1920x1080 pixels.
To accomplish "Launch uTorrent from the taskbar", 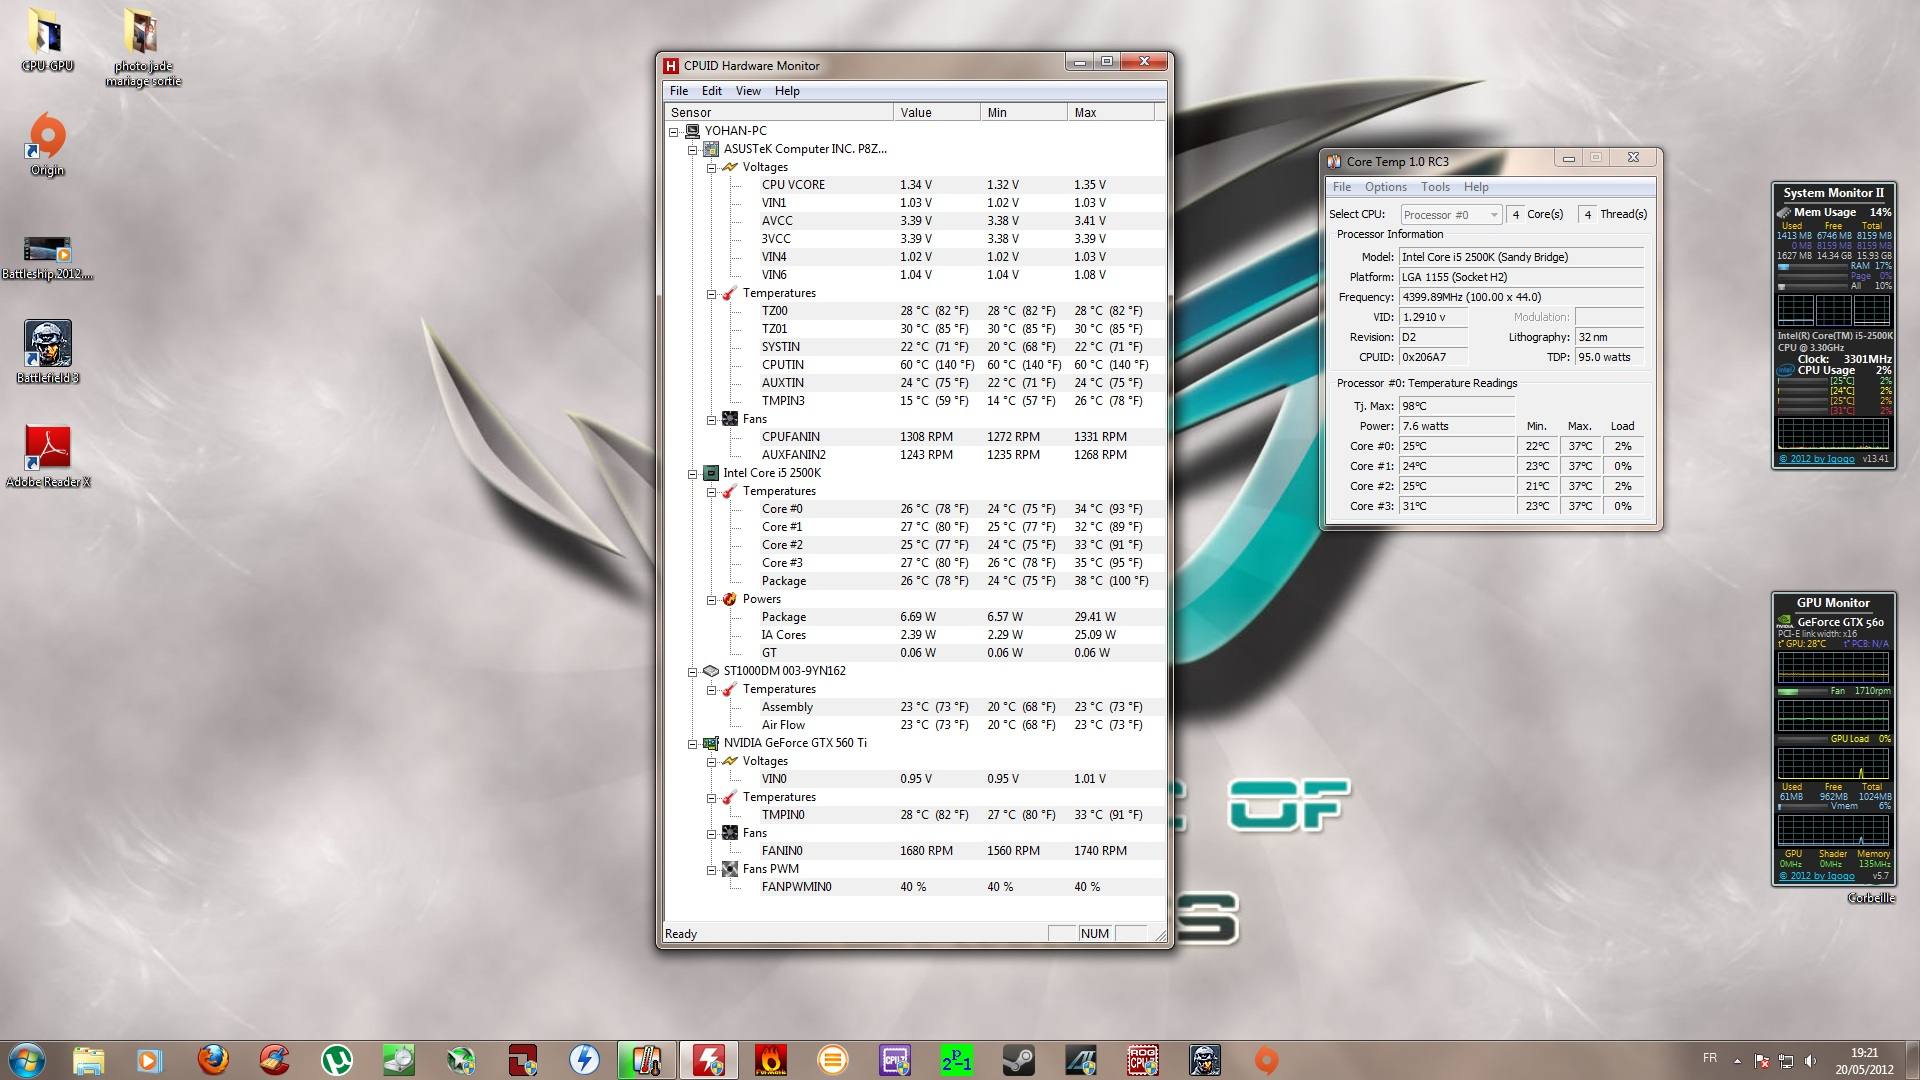I will 336,1059.
